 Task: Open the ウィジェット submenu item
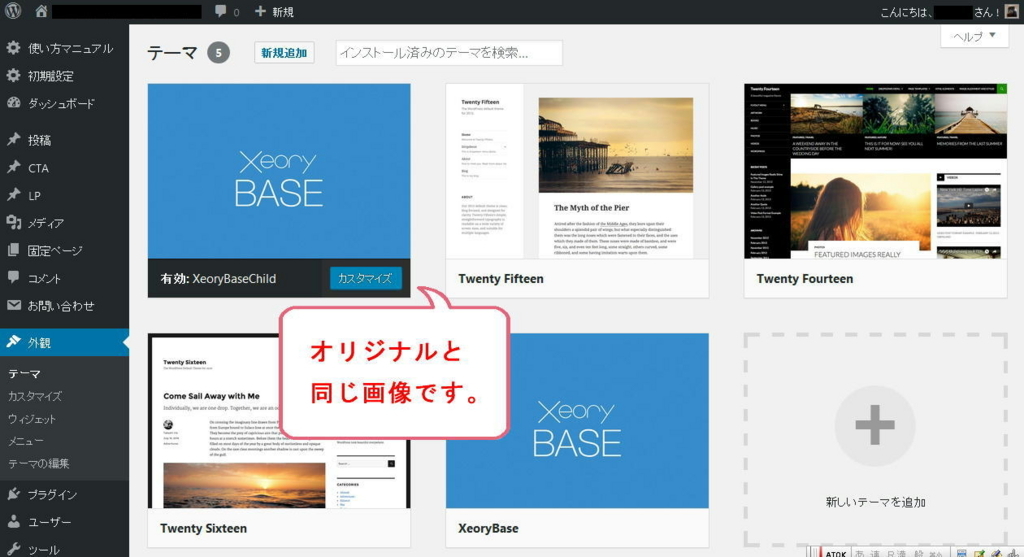pos(32,419)
